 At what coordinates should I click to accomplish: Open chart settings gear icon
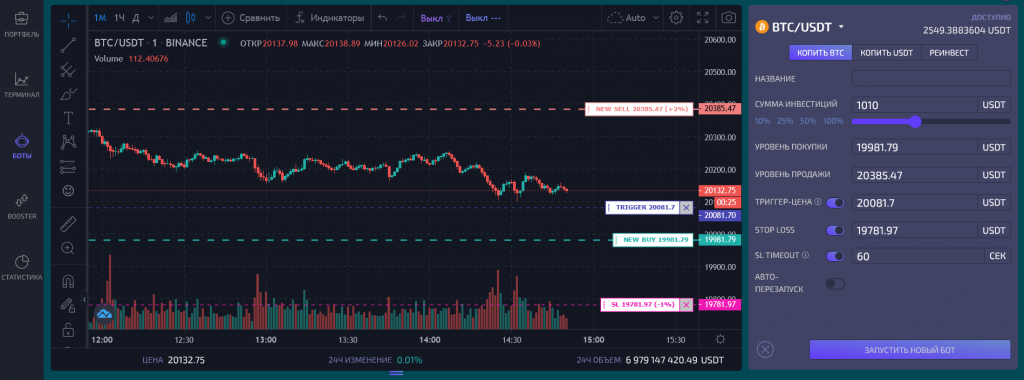[677, 18]
